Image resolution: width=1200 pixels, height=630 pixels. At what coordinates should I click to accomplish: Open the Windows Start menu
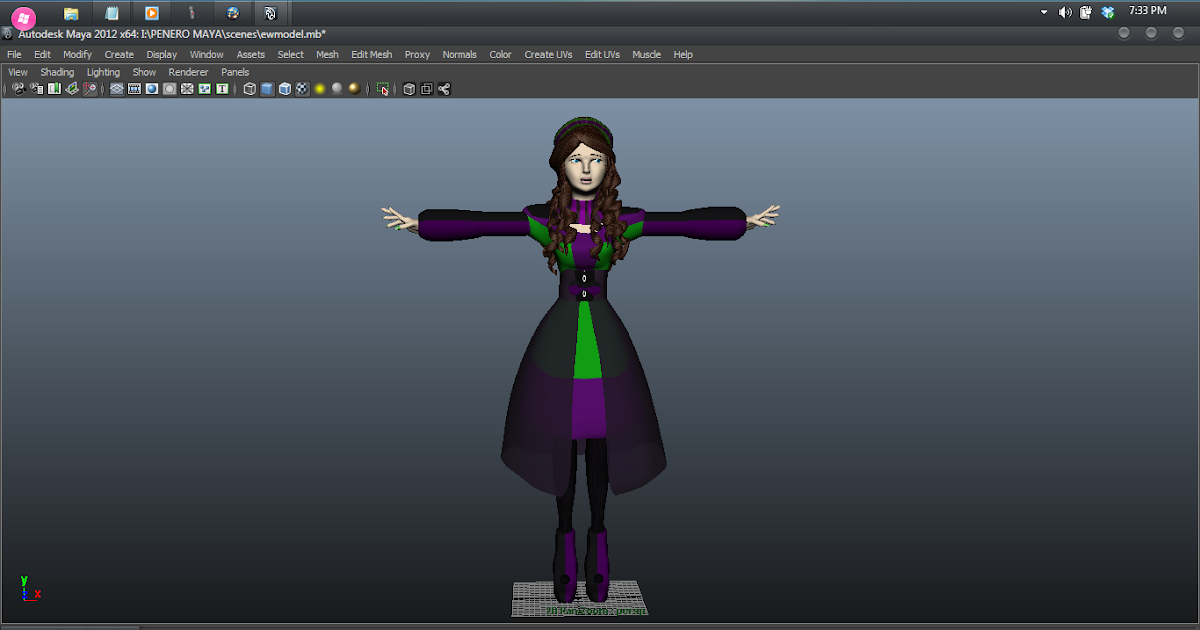pyautogui.click(x=22, y=13)
